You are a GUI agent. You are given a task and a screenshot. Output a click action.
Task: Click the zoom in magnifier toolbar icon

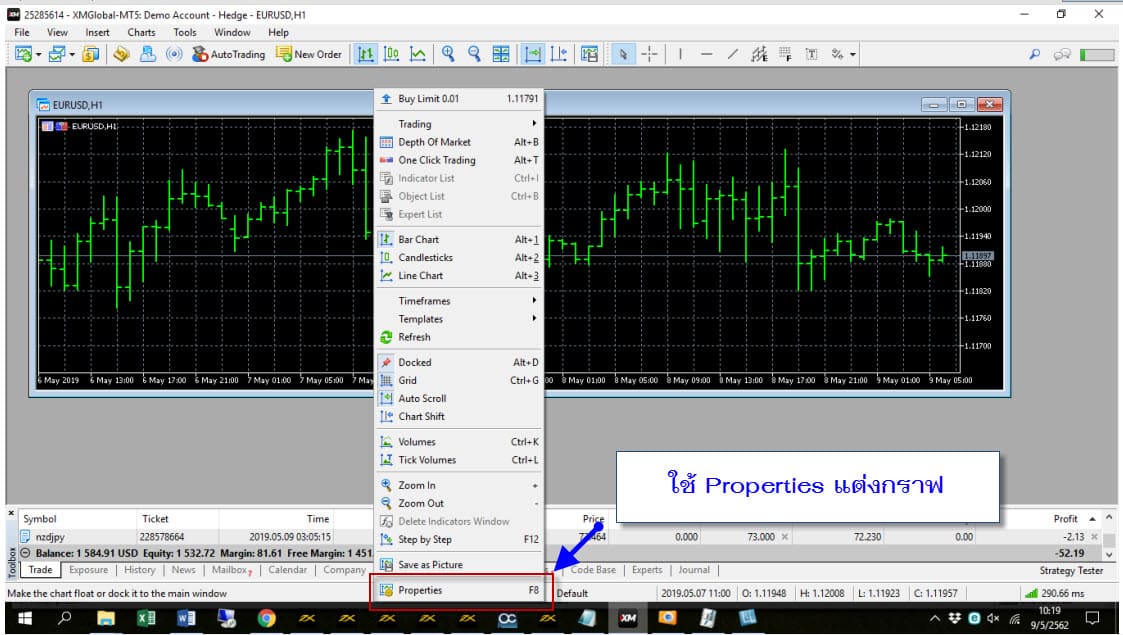[x=448, y=54]
